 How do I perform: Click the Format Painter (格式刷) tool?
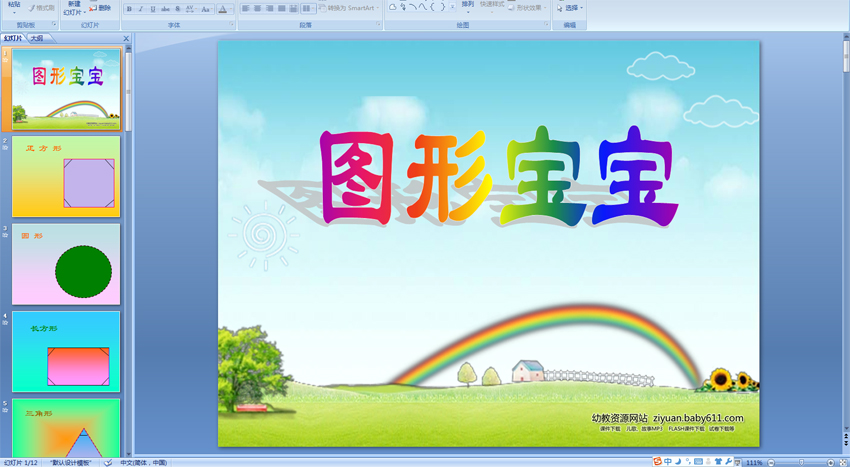pos(40,8)
